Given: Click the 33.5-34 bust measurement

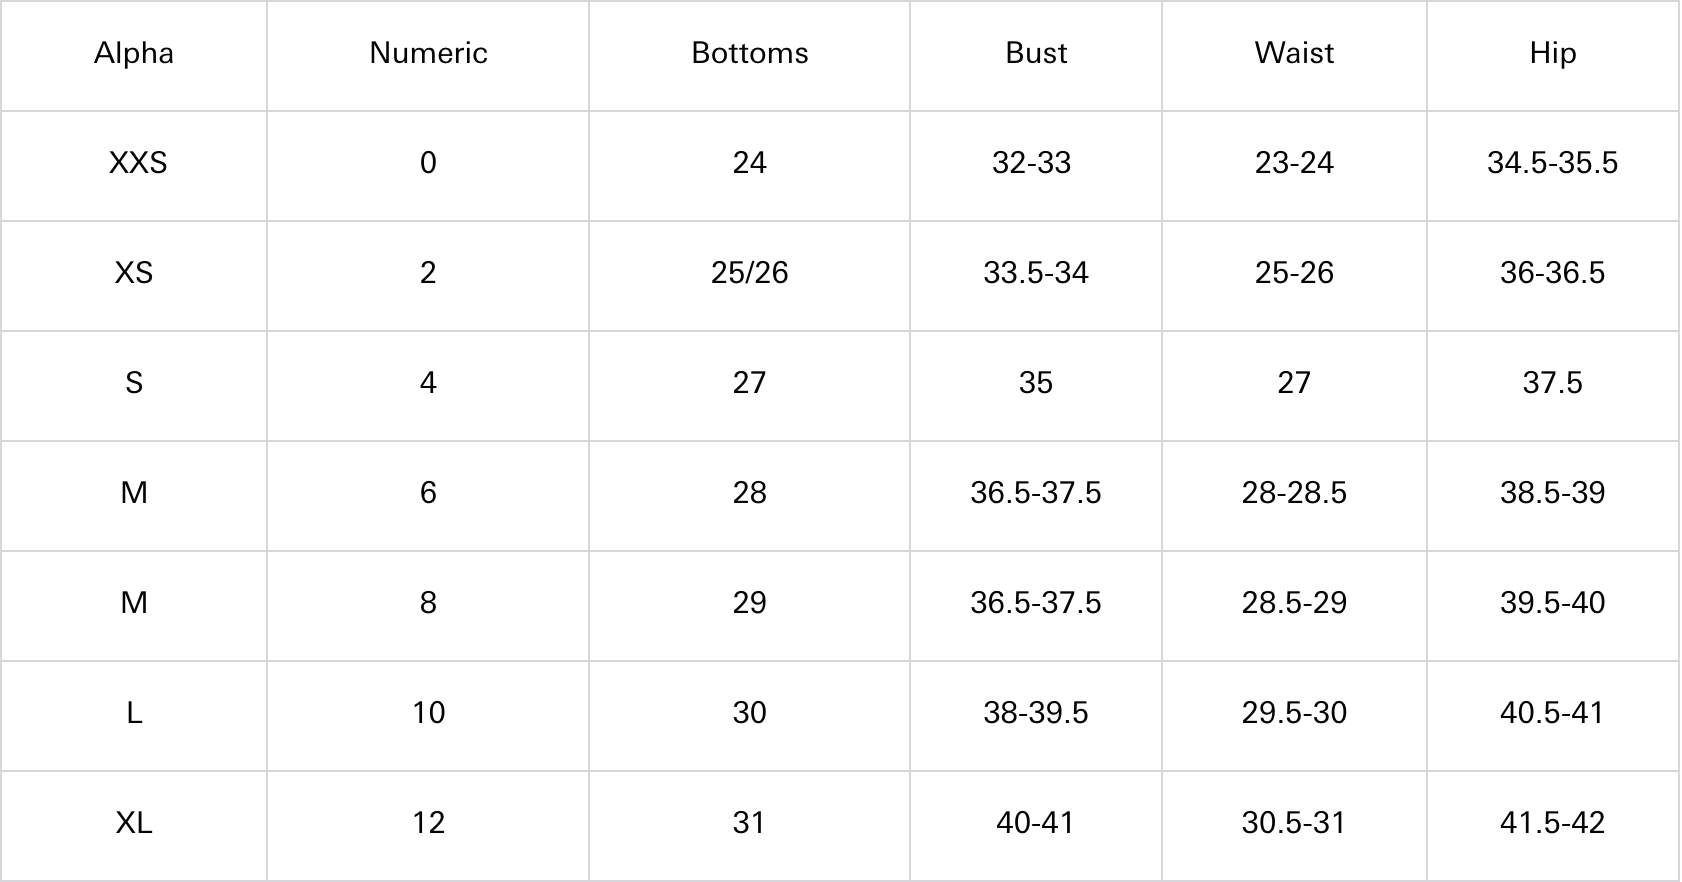Looking at the screenshot, I should [x=1036, y=273].
